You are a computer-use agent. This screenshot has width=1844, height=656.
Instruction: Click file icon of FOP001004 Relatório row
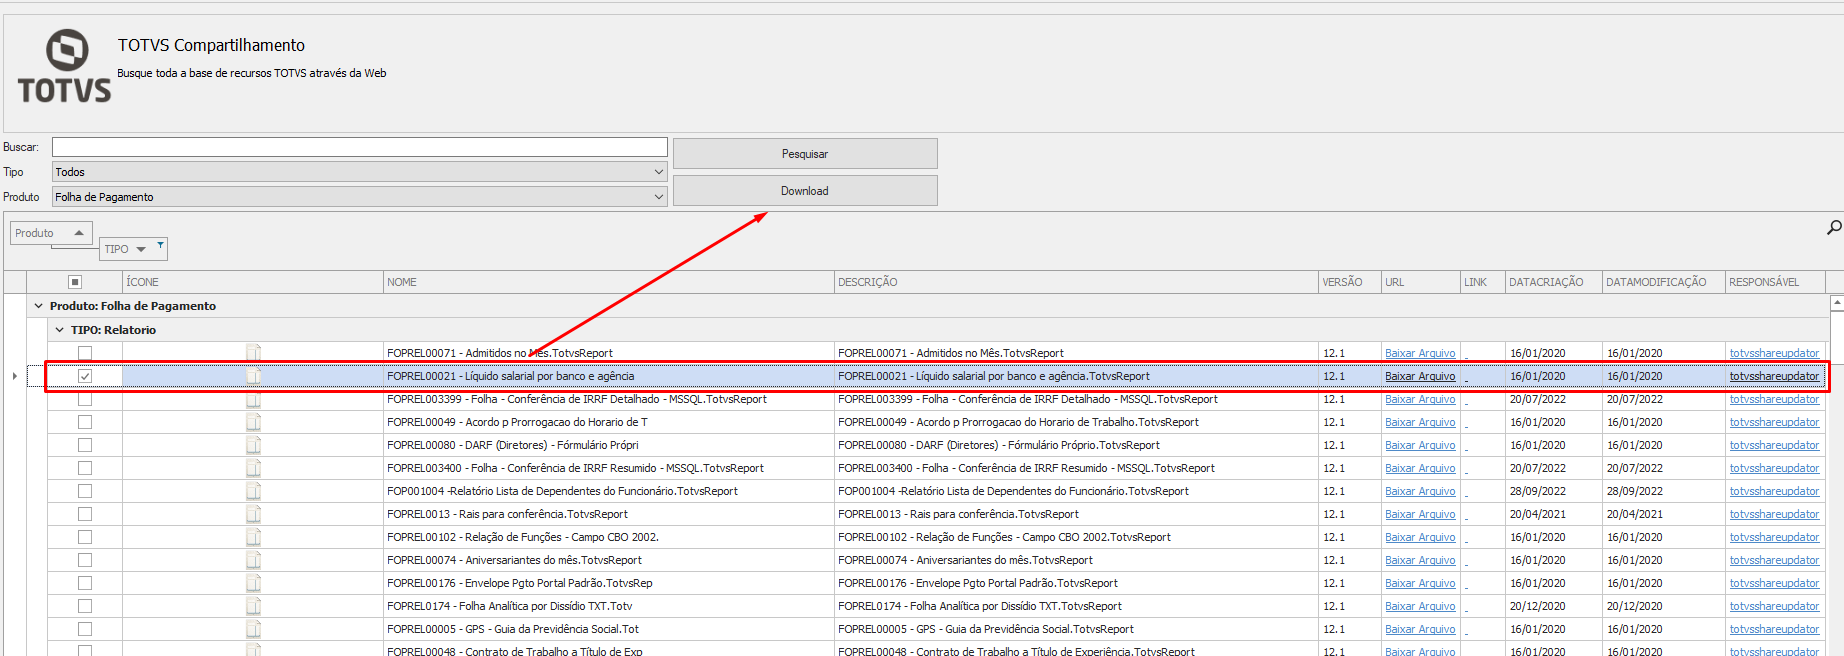pyautogui.click(x=254, y=491)
